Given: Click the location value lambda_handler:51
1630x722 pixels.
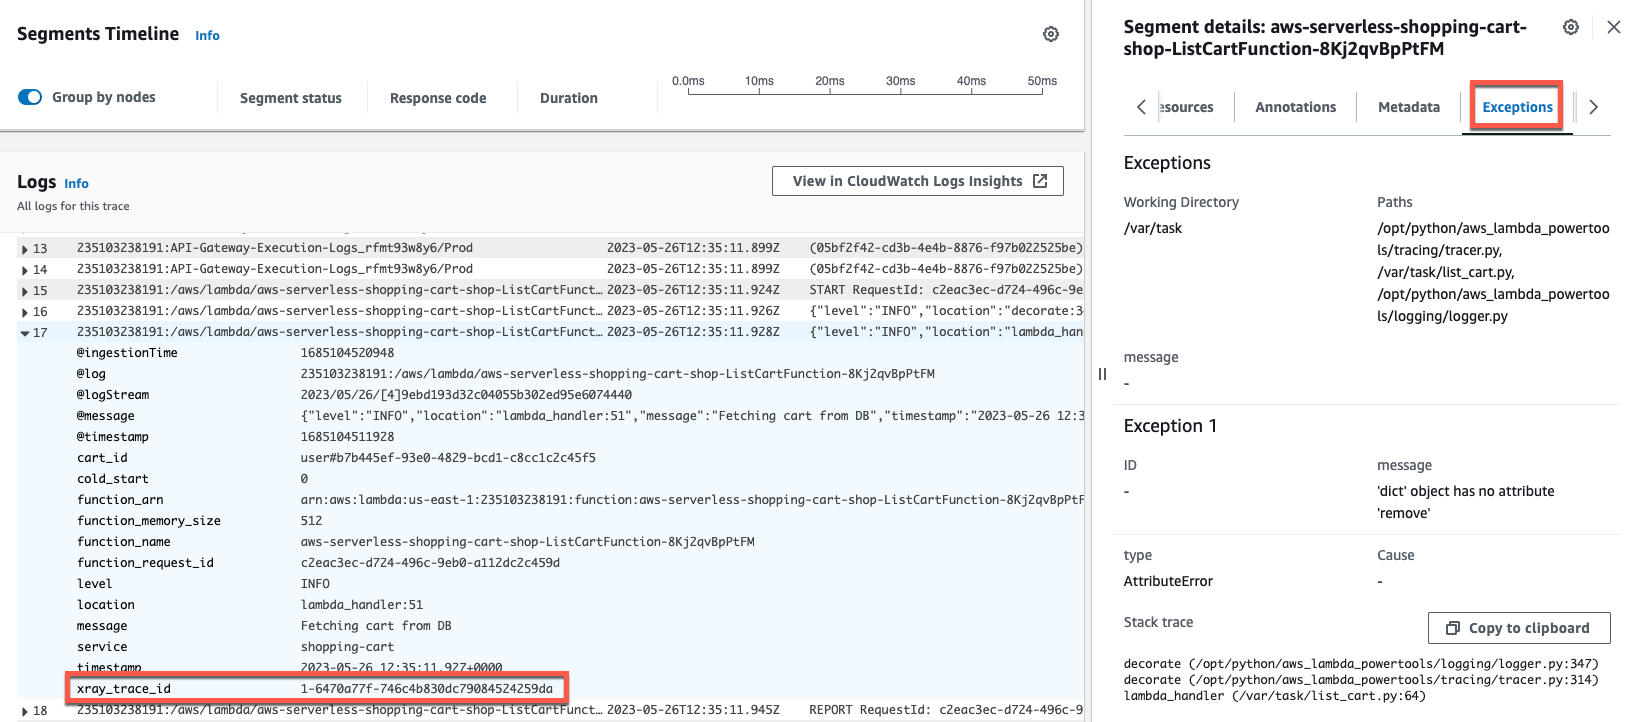Looking at the screenshot, I should (362, 605).
